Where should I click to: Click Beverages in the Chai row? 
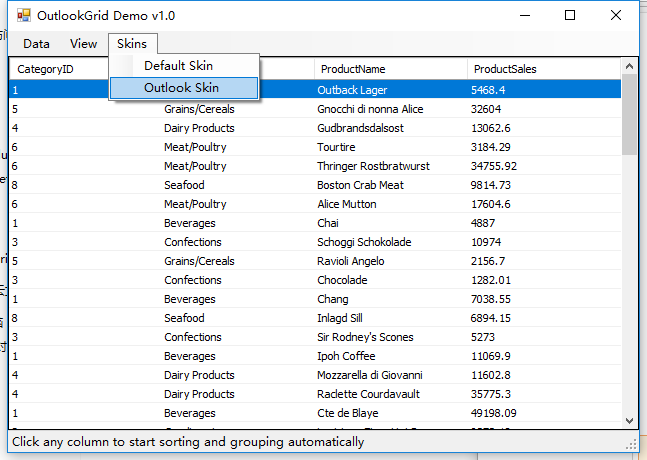click(189, 223)
